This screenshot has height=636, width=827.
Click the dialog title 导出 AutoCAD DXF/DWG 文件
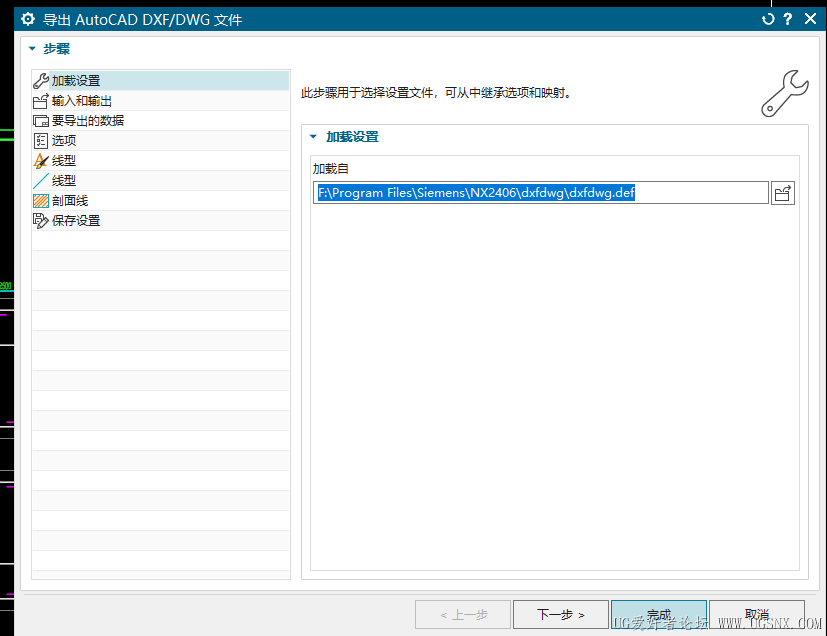[142, 20]
